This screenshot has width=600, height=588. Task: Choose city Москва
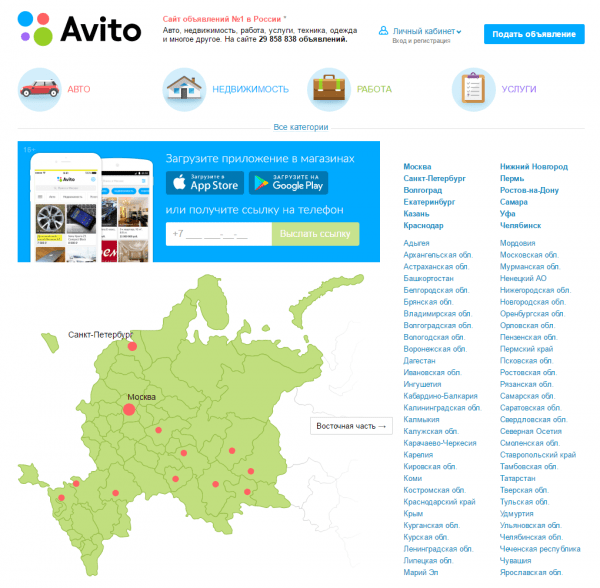(x=417, y=167)
